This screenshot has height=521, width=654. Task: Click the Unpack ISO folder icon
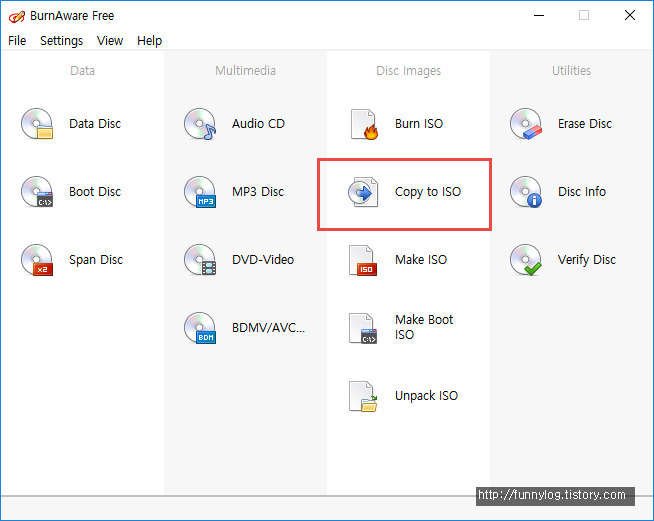click(363, 396)
